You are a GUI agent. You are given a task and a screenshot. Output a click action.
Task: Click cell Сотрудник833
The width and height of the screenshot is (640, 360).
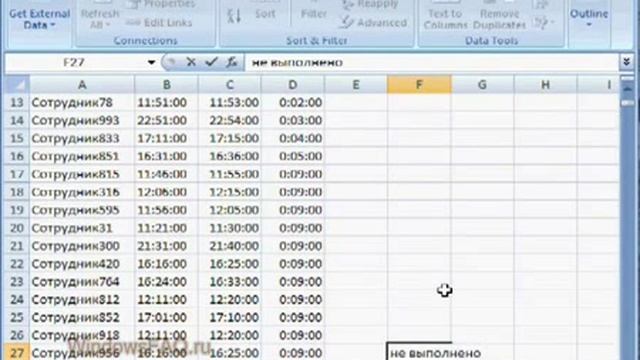pos(82,138)
